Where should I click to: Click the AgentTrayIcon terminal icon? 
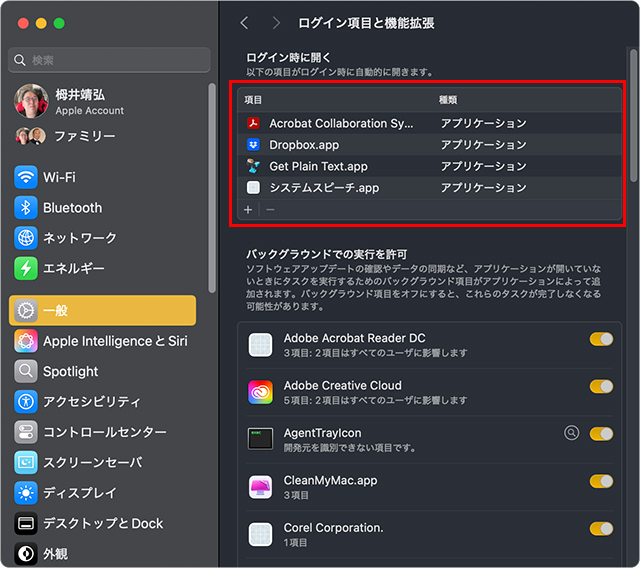(x=260, y=439)
